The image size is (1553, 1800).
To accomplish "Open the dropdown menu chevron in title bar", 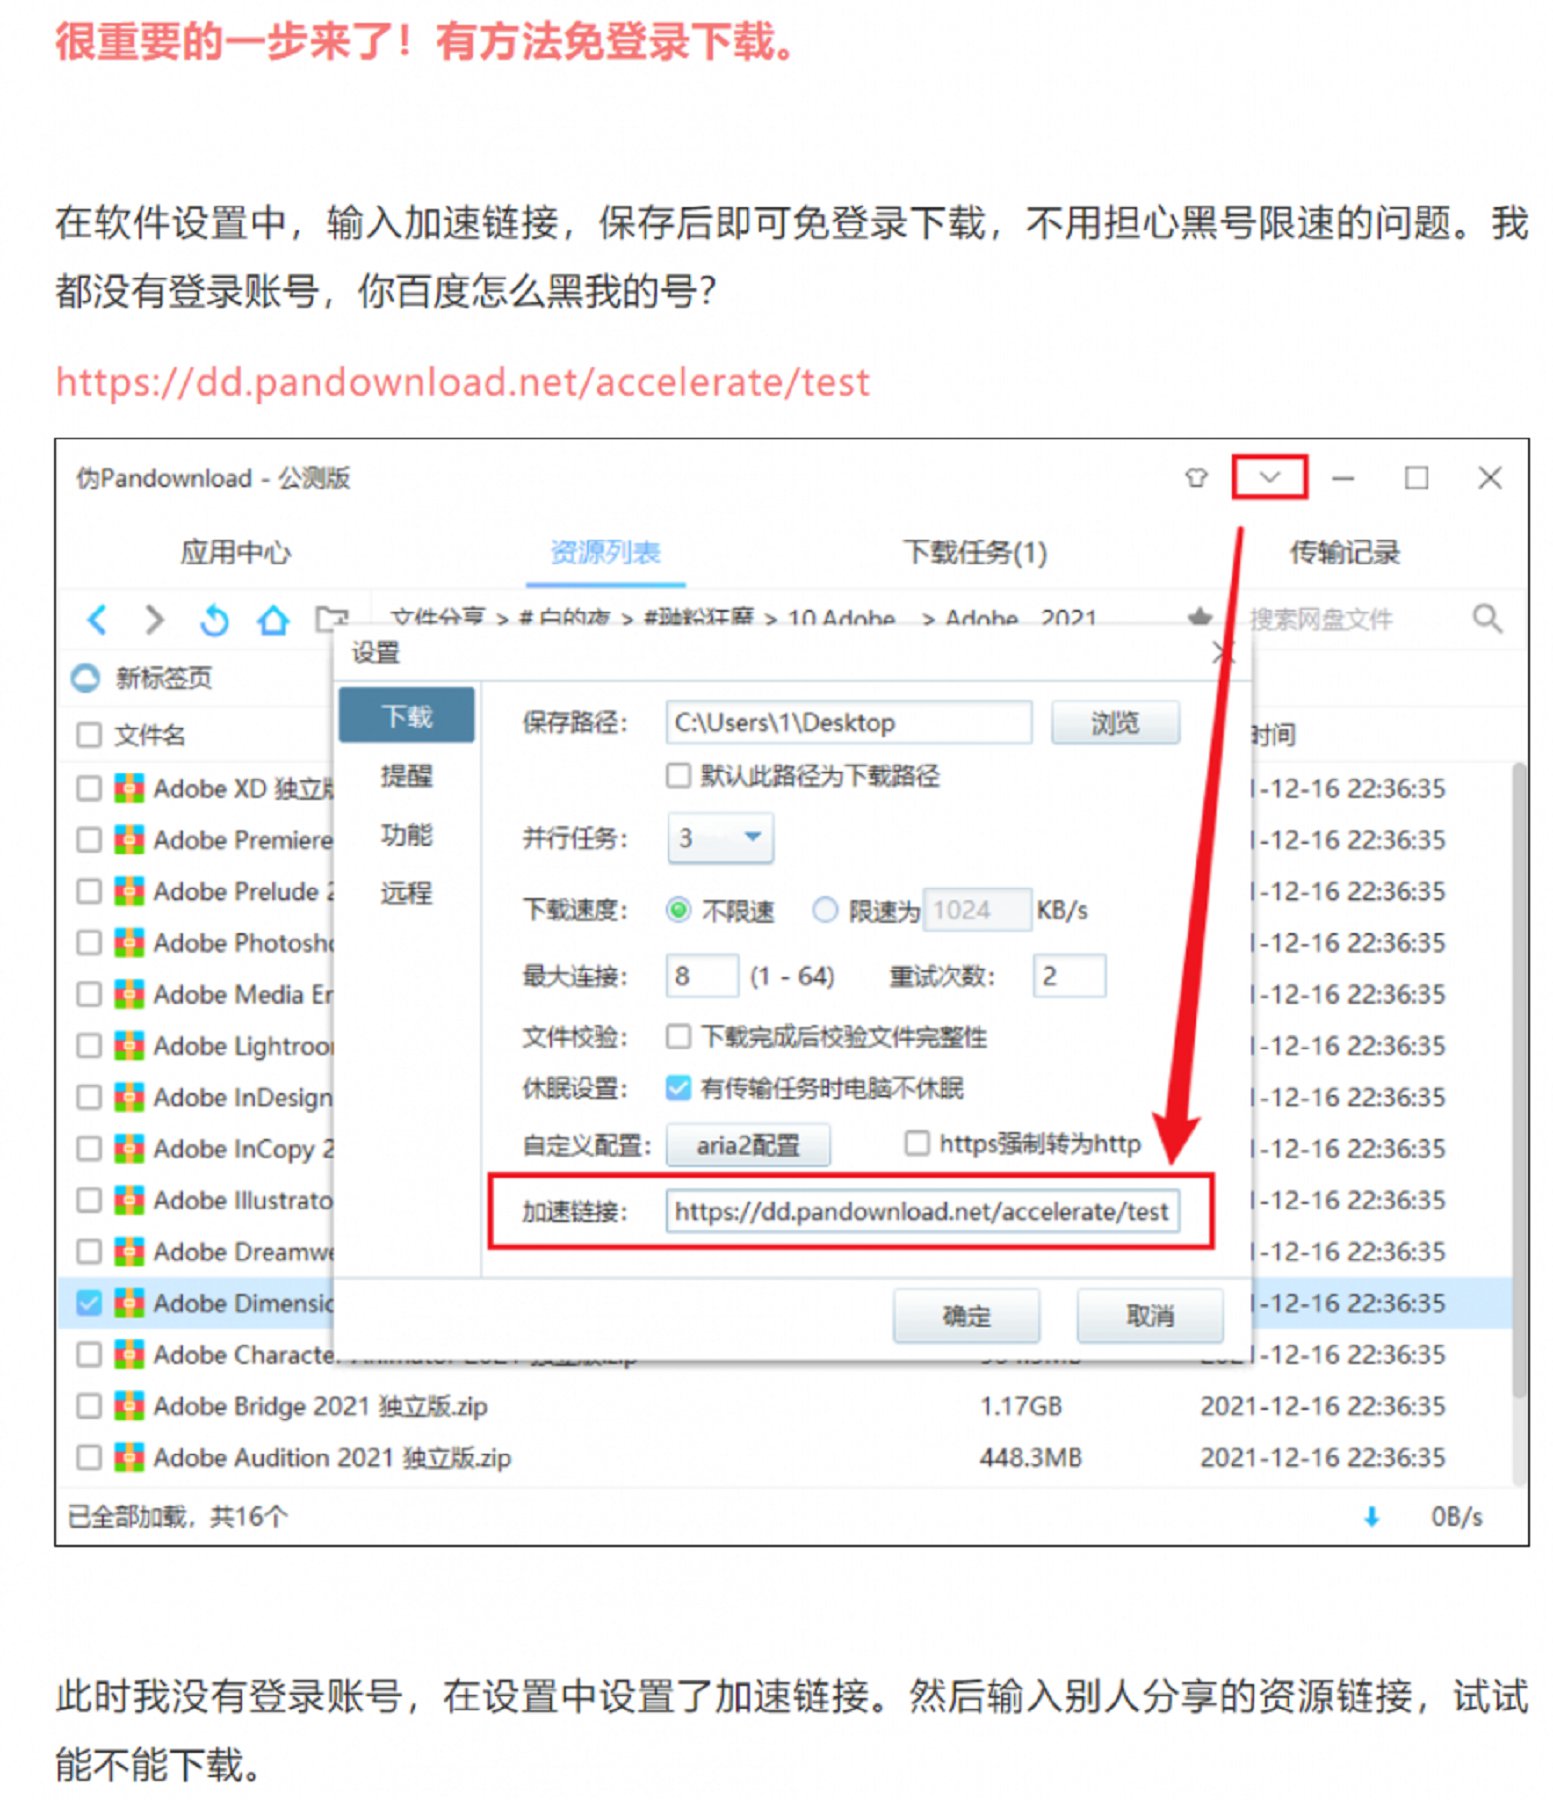I will click(1269, 477).
